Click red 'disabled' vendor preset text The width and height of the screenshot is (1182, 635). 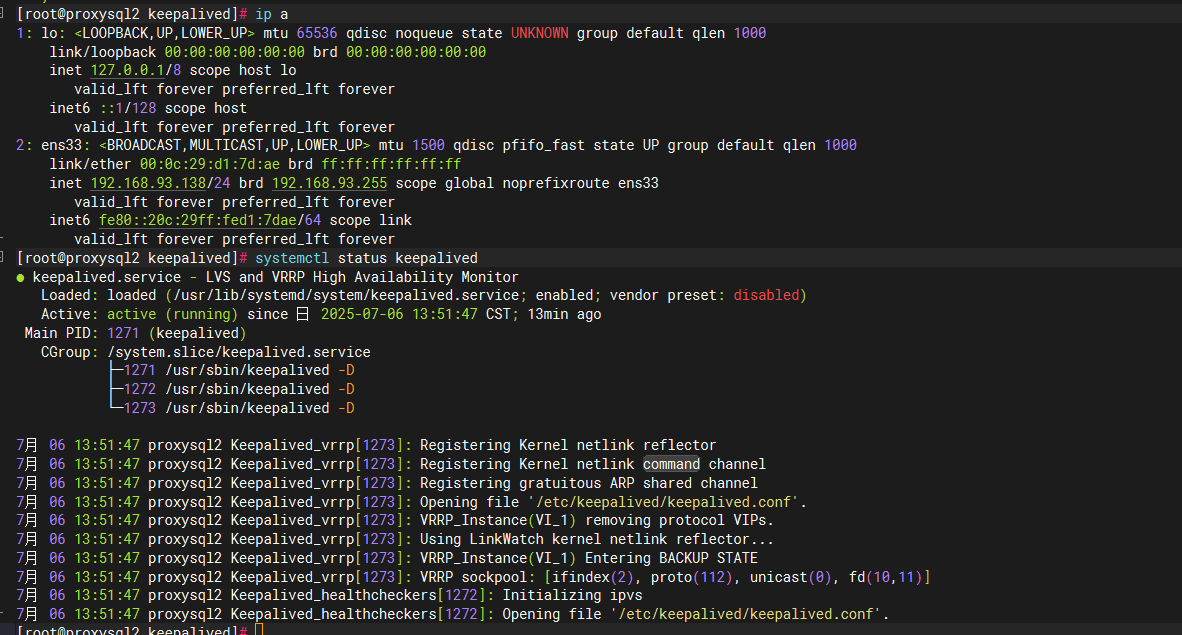tap(766, 295)
